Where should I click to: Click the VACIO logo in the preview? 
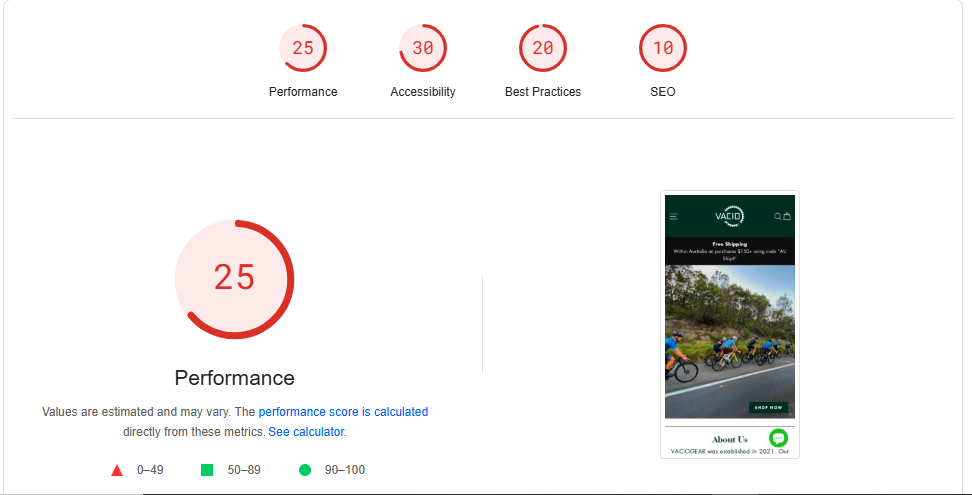(729, 216)
